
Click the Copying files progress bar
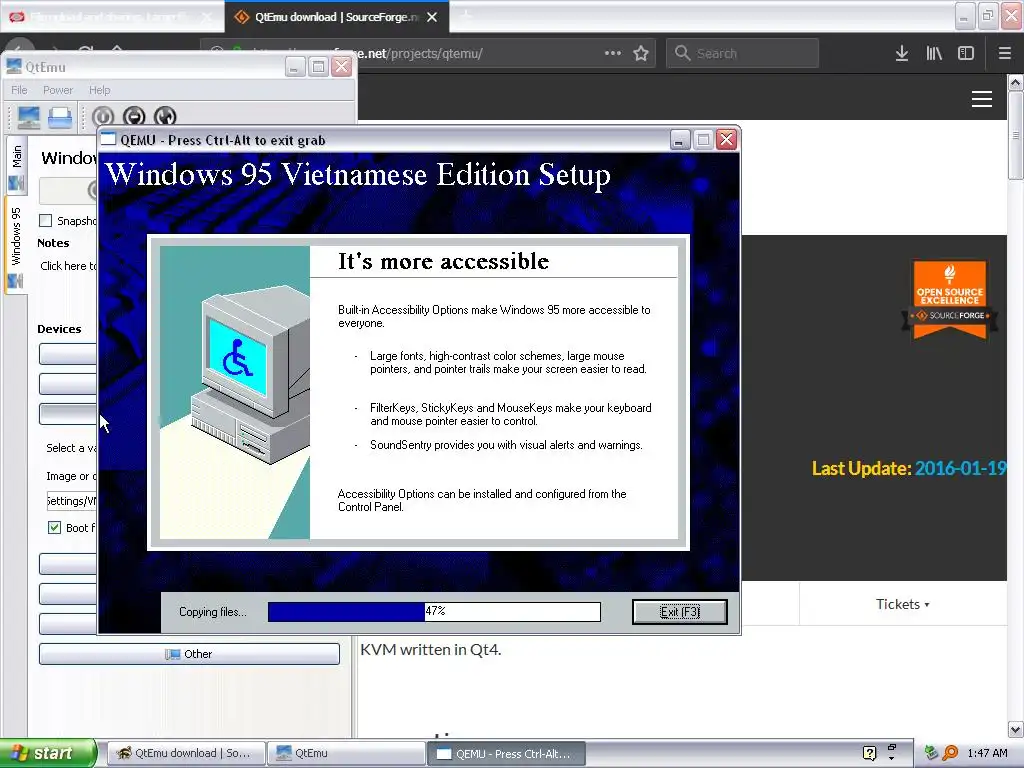pyautogui.click(x=434, y=611)
